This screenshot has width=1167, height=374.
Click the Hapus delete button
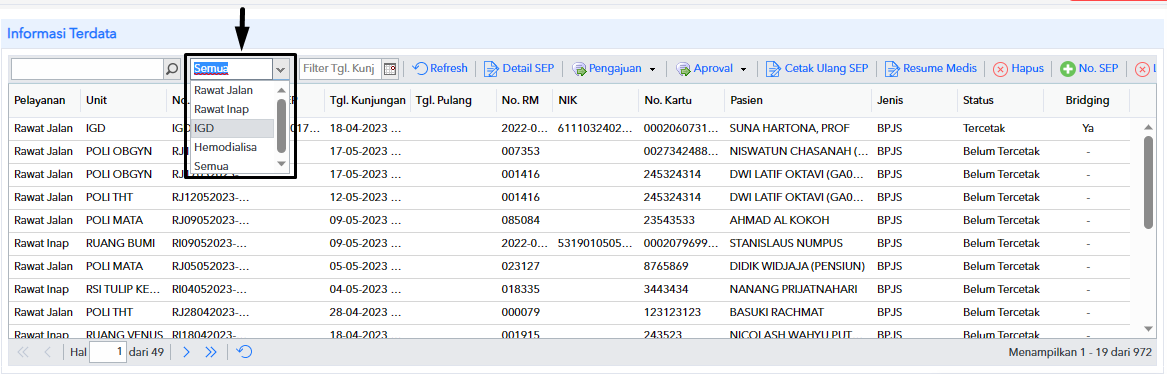(x=1019, y=68)
